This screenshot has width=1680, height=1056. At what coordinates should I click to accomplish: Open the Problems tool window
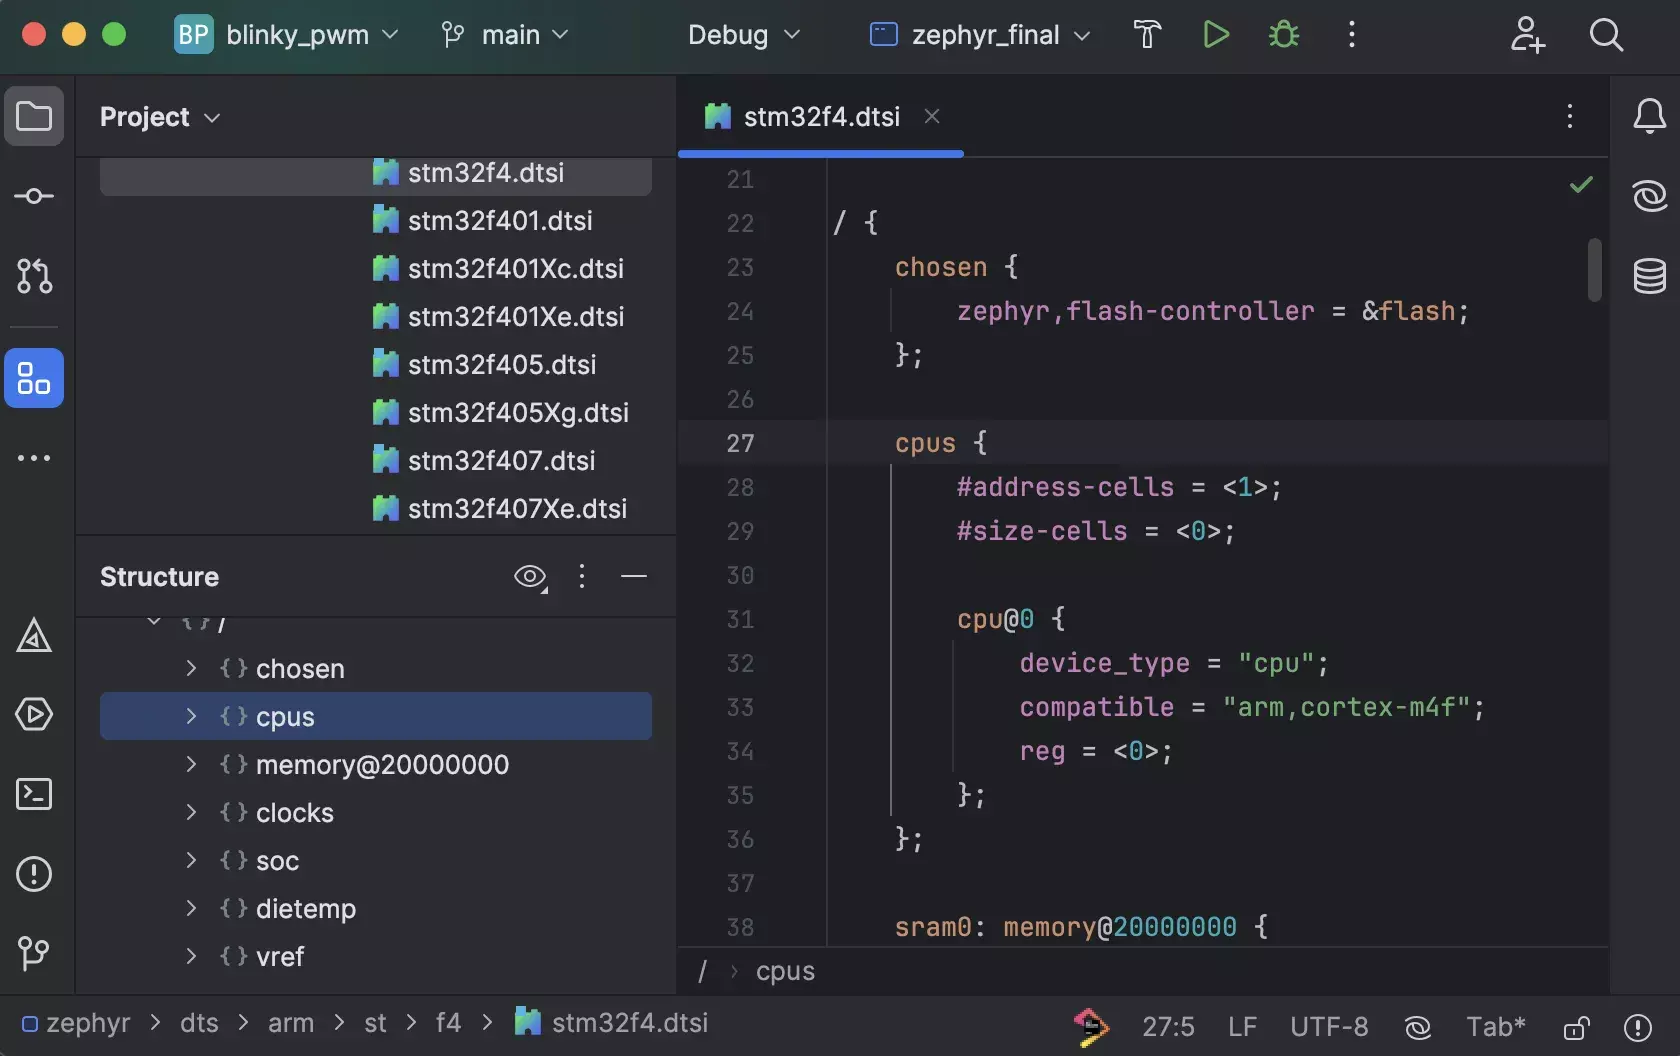point(34,874)
